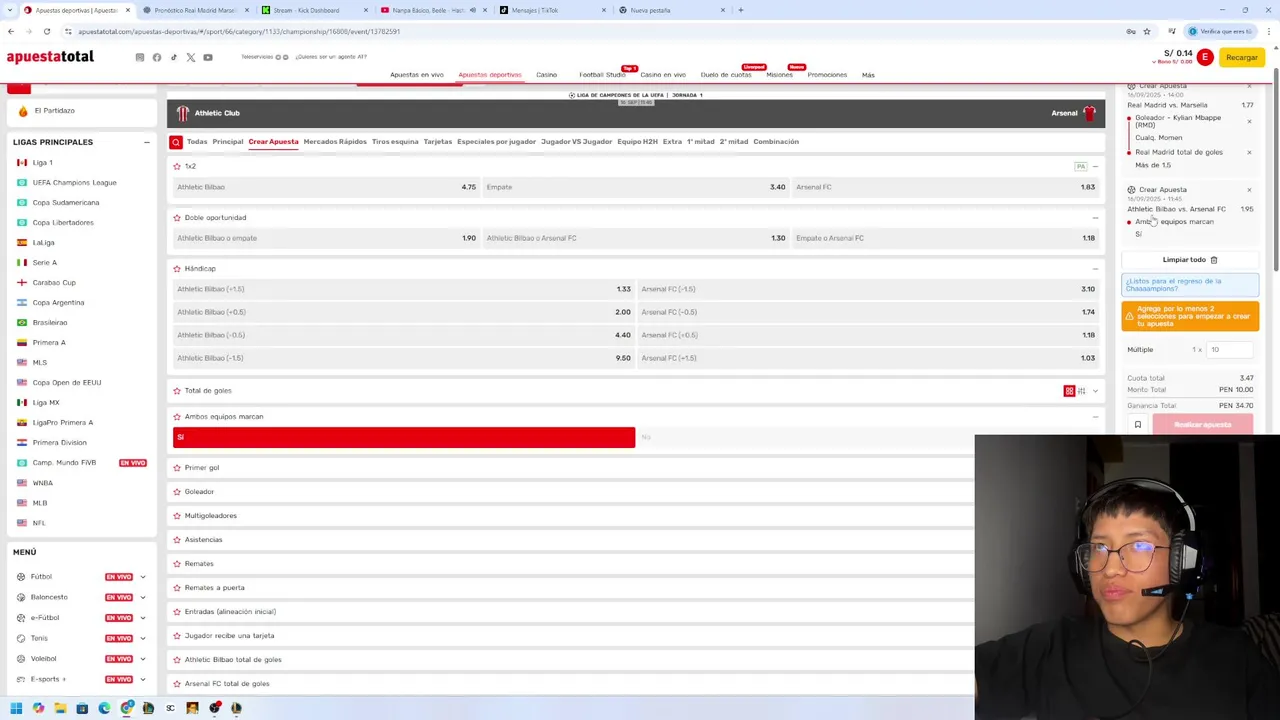Switch to the Principal tab

click(x=228, y=142)
